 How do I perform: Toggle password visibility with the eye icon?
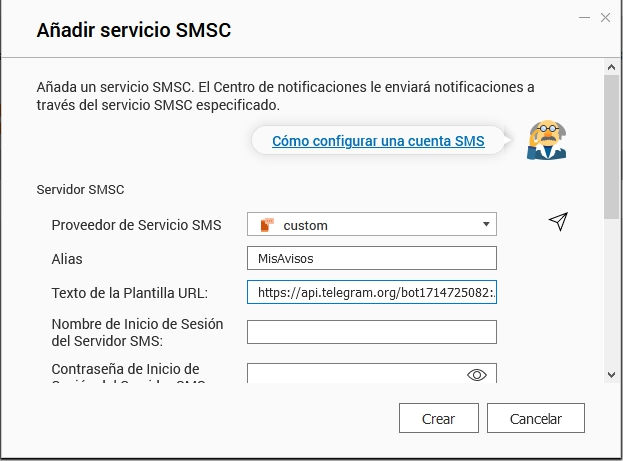coord(477,375)
